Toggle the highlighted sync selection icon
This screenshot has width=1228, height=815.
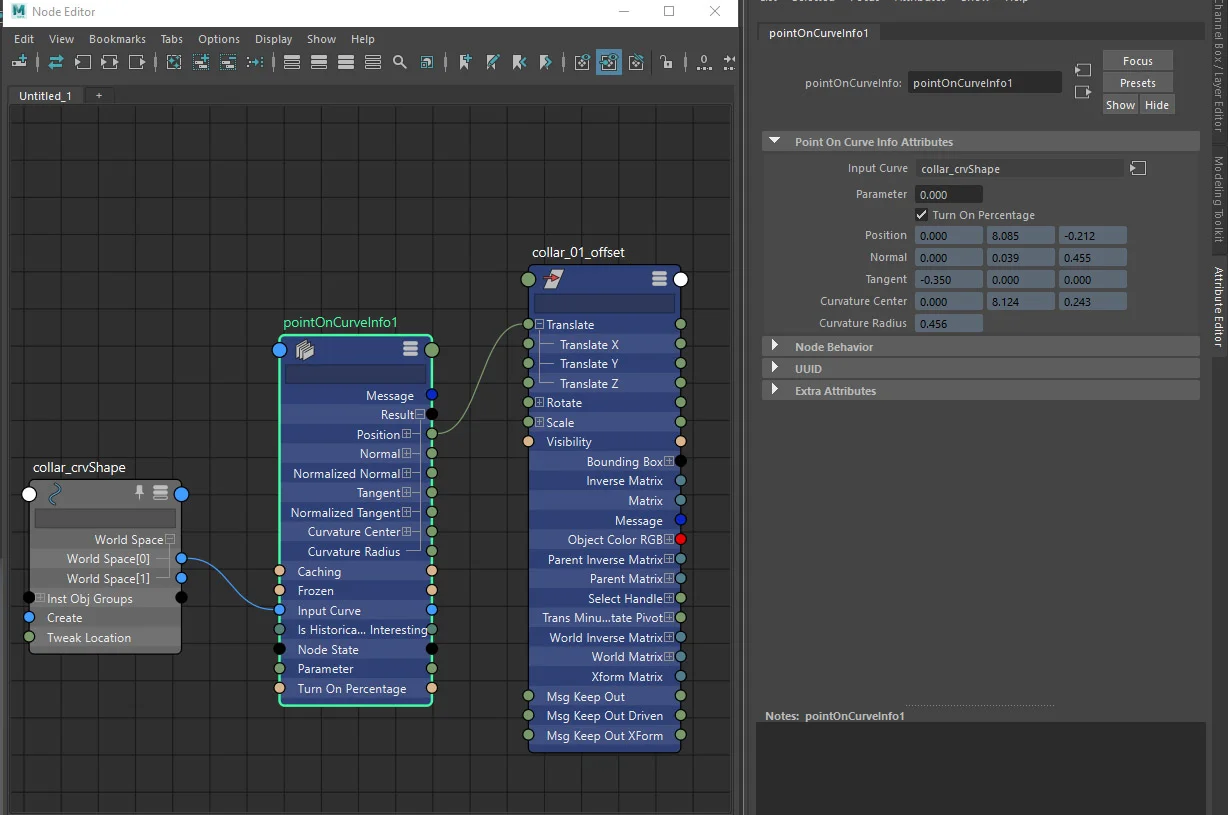pyautogui.click(x=609, y=62)
